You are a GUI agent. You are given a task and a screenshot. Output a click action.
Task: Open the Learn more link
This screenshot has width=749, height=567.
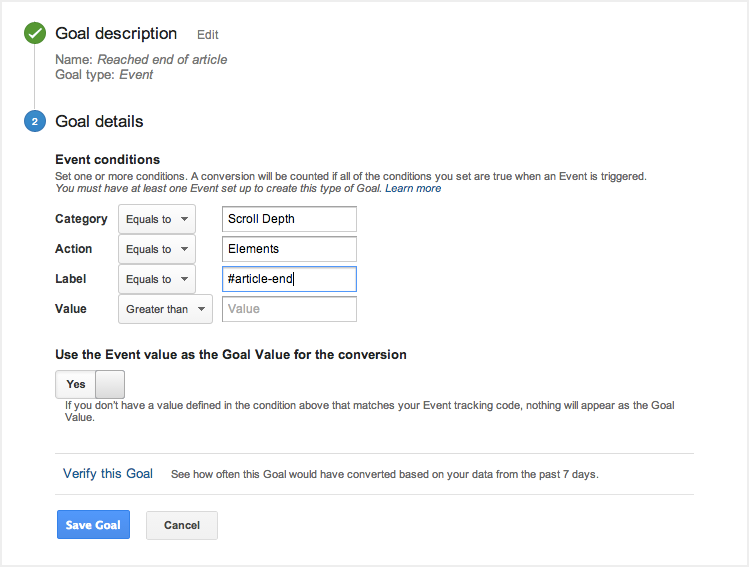(x=413, y=188)
